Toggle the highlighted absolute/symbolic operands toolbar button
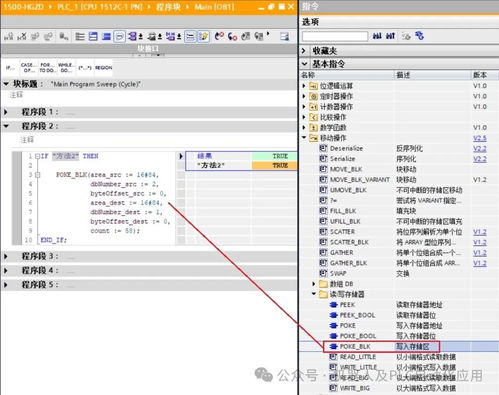 [x=119, y=36]
